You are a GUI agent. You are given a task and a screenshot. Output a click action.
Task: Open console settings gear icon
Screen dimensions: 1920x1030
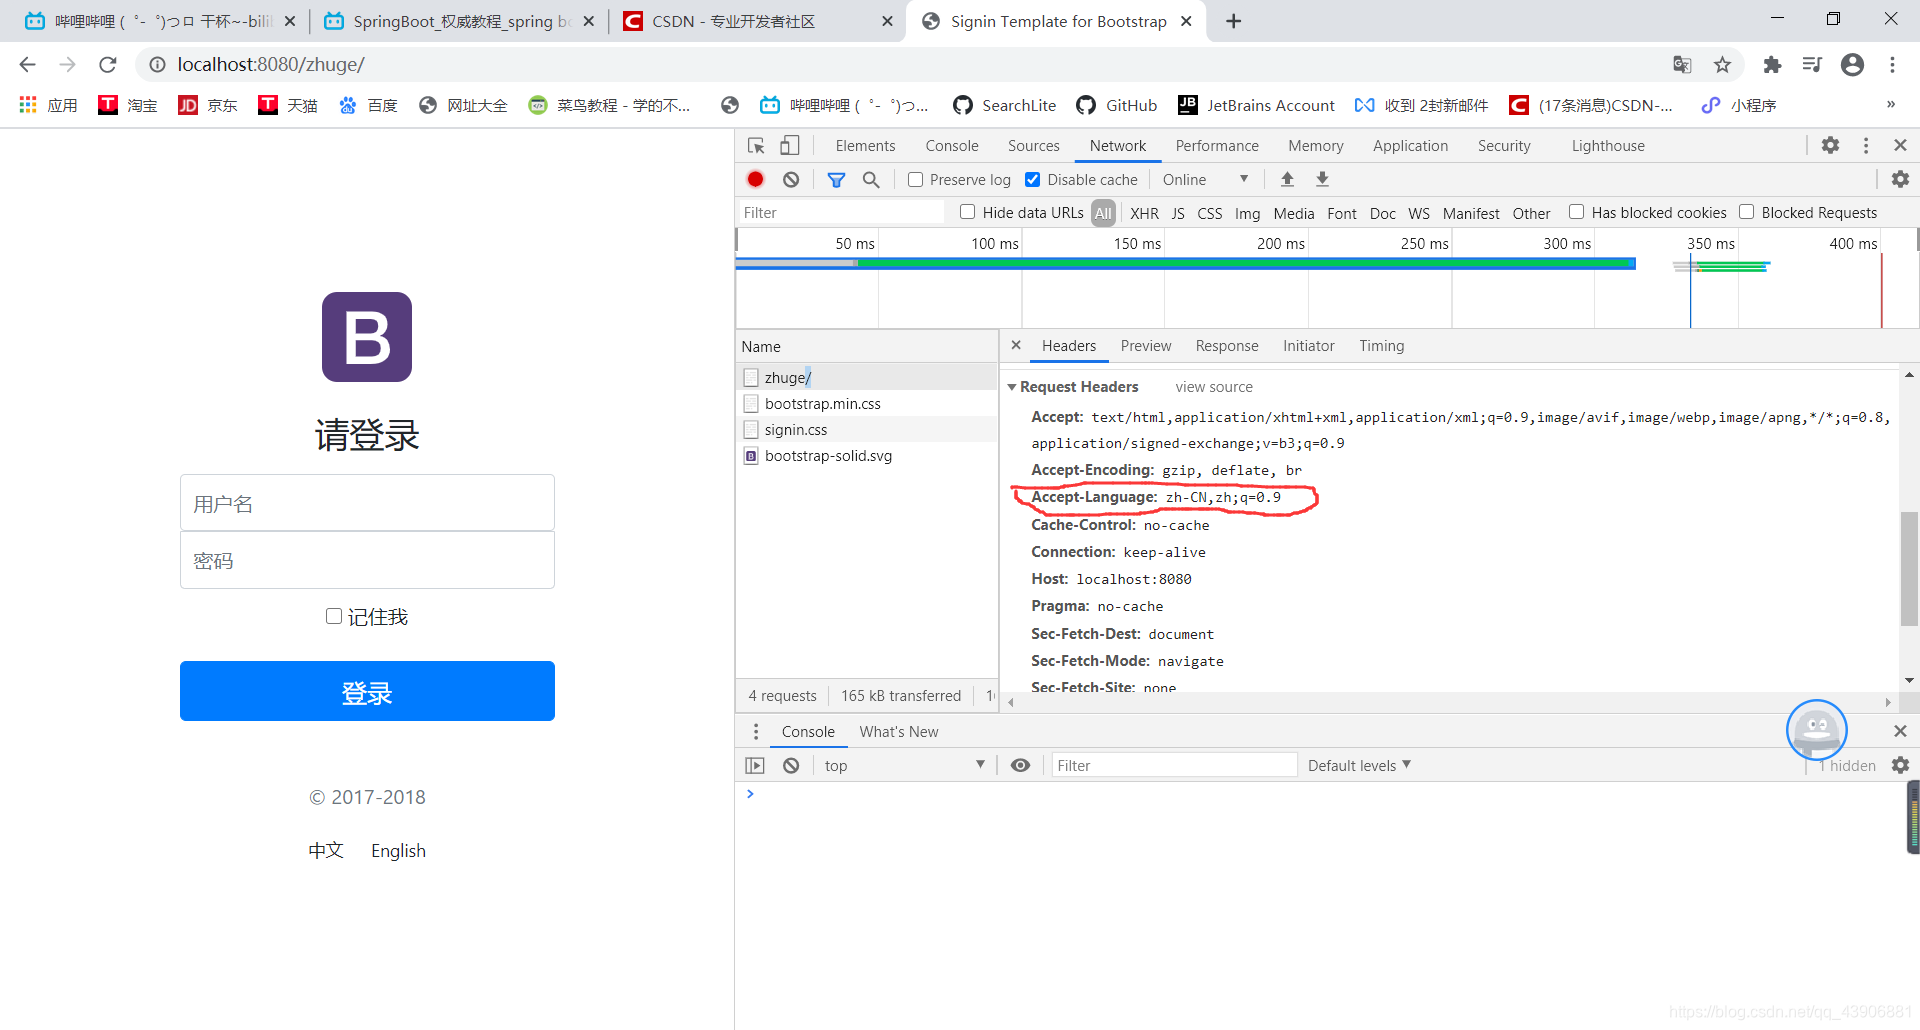click(x=1900, y=766)
